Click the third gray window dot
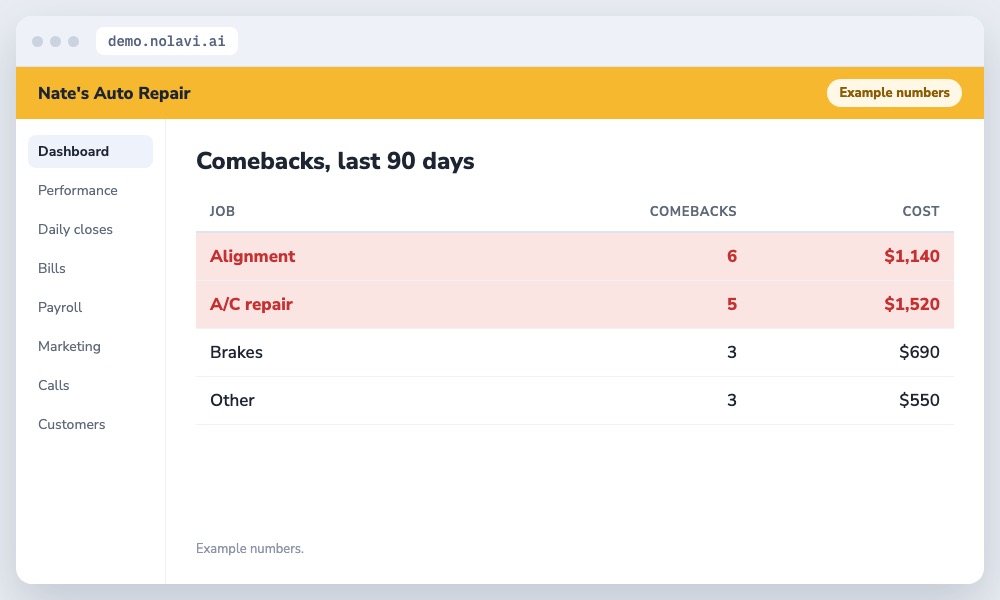Screen dimensions: 1000x600 click(x=73, y=41)
